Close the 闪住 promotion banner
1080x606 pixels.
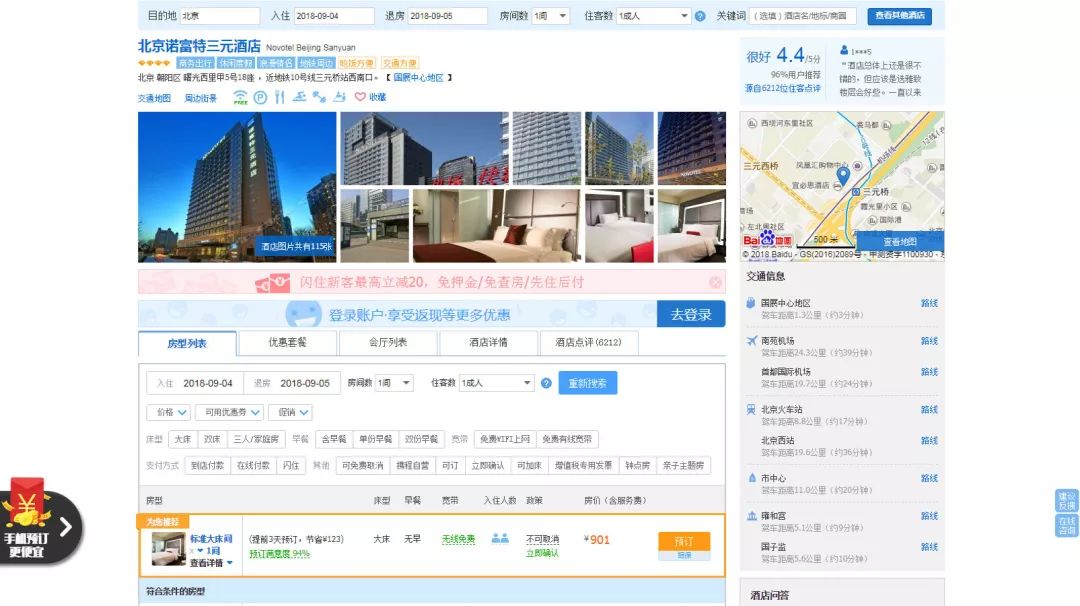point(715,282)
